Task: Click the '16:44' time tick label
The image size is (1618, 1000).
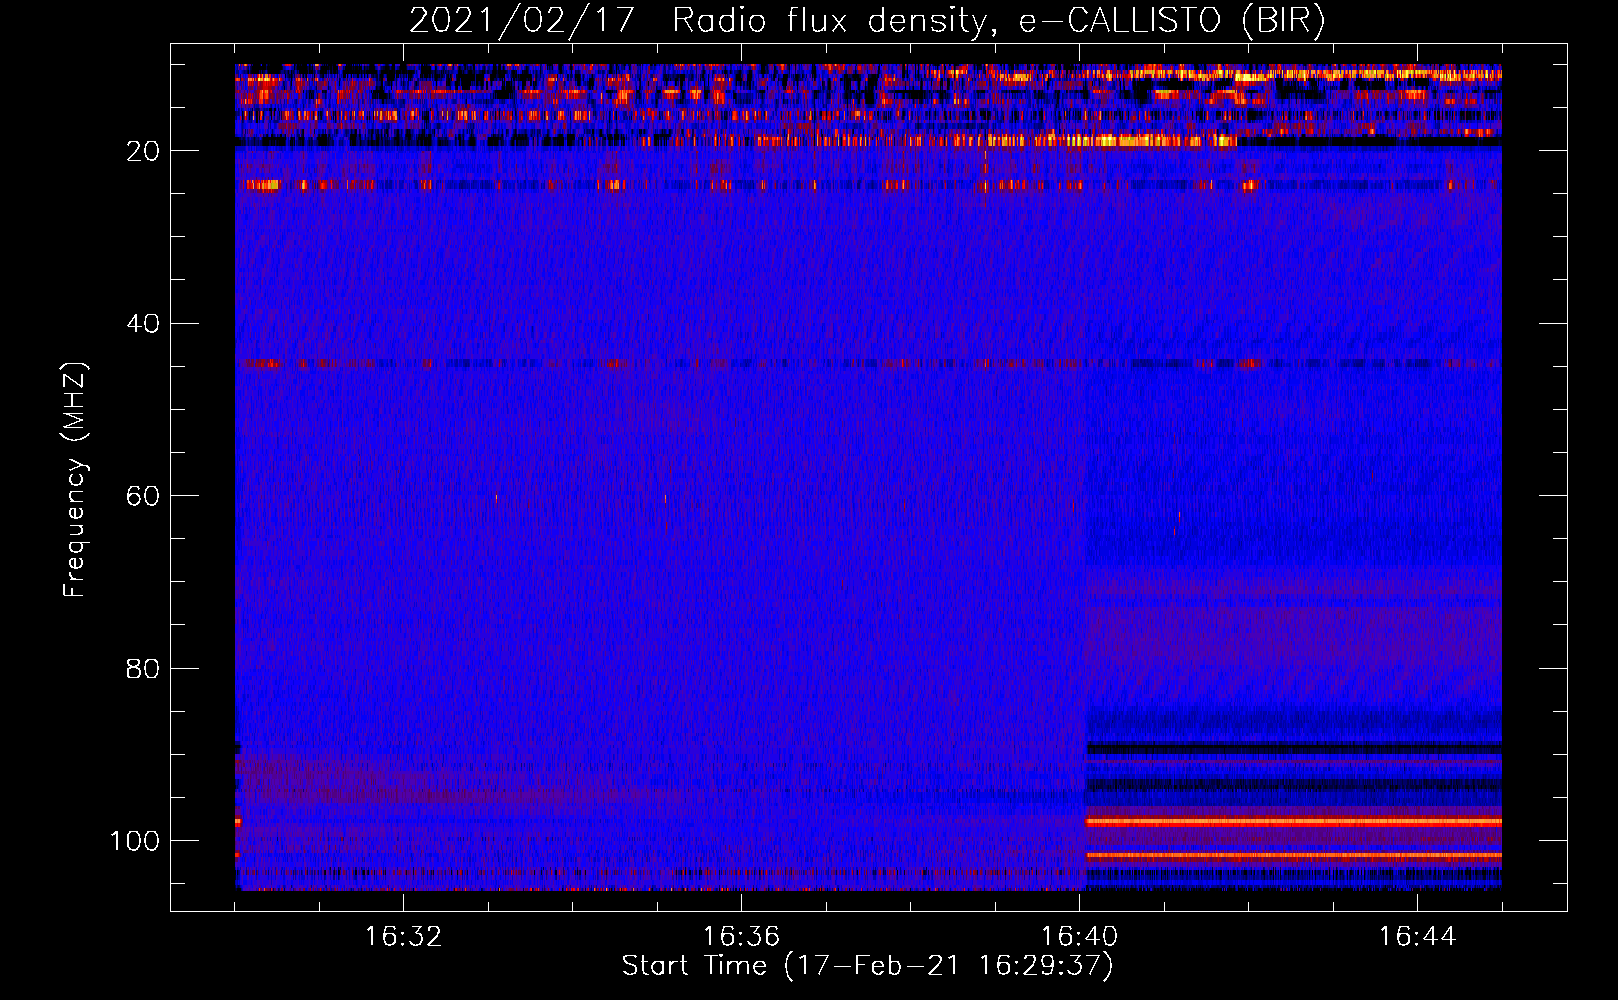Action: coord(1417,937)
